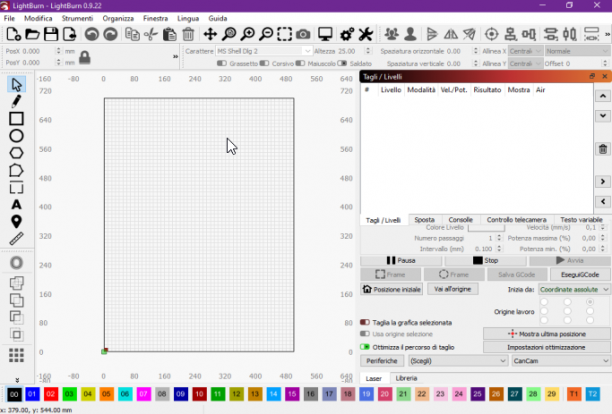The height and width of the screenshot is (414, 612).
Task: Switch to the Console tab
Action: (x=460, y=220)
